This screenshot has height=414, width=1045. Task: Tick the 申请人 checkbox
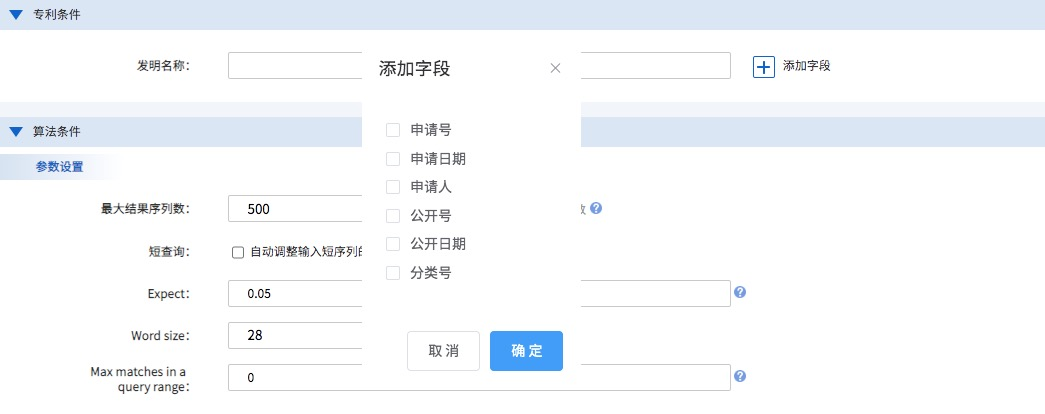click(393, 187)
